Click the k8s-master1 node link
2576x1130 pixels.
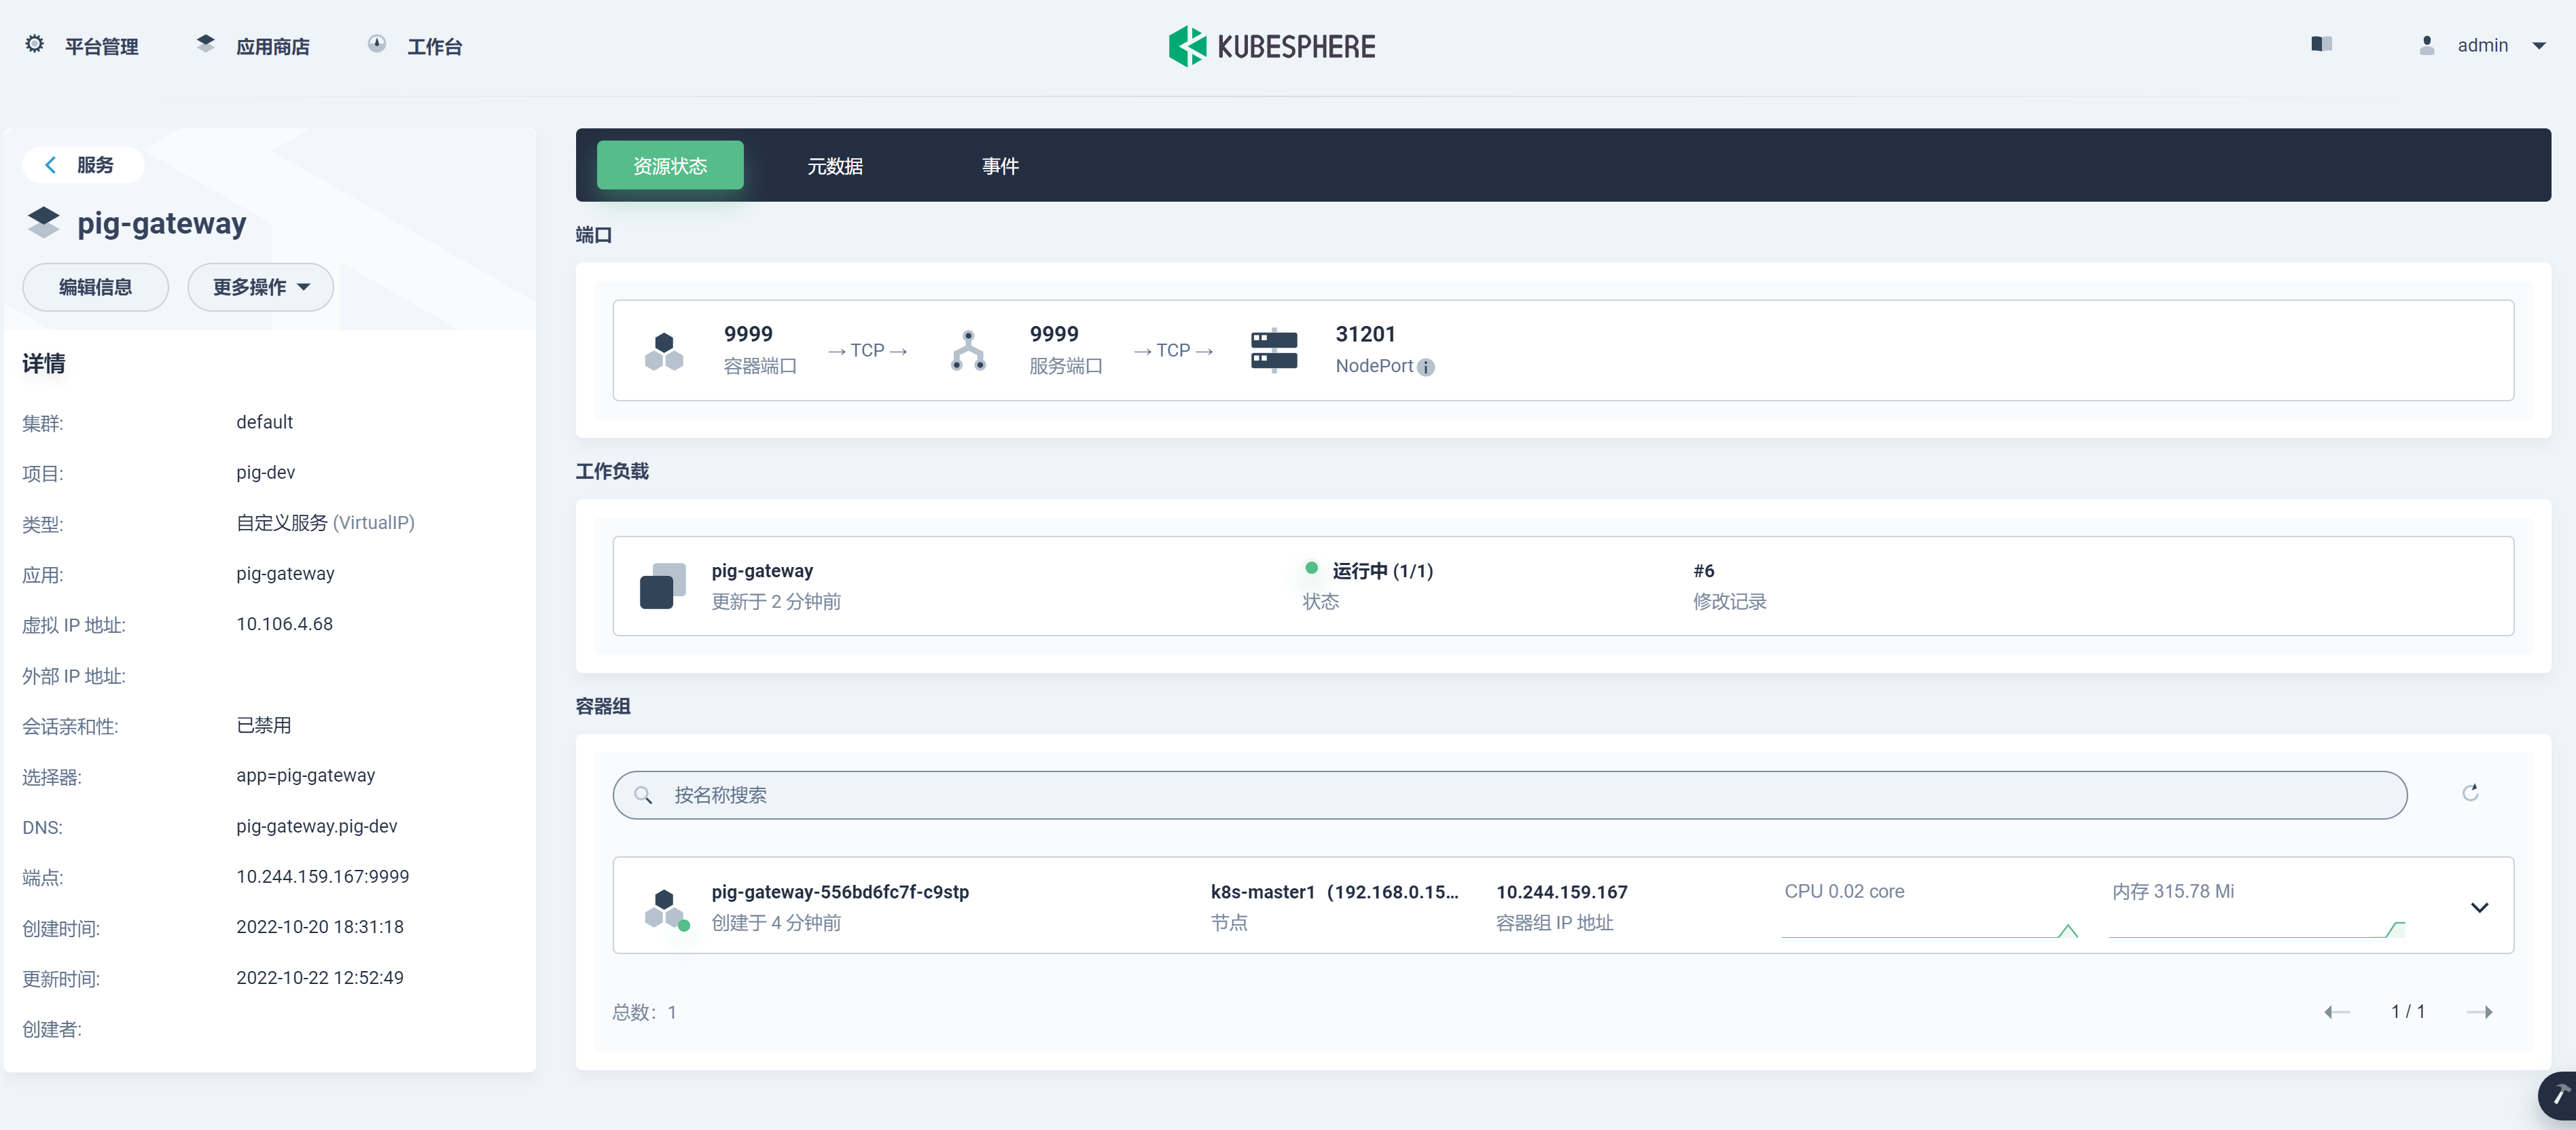pos(1262,892)
